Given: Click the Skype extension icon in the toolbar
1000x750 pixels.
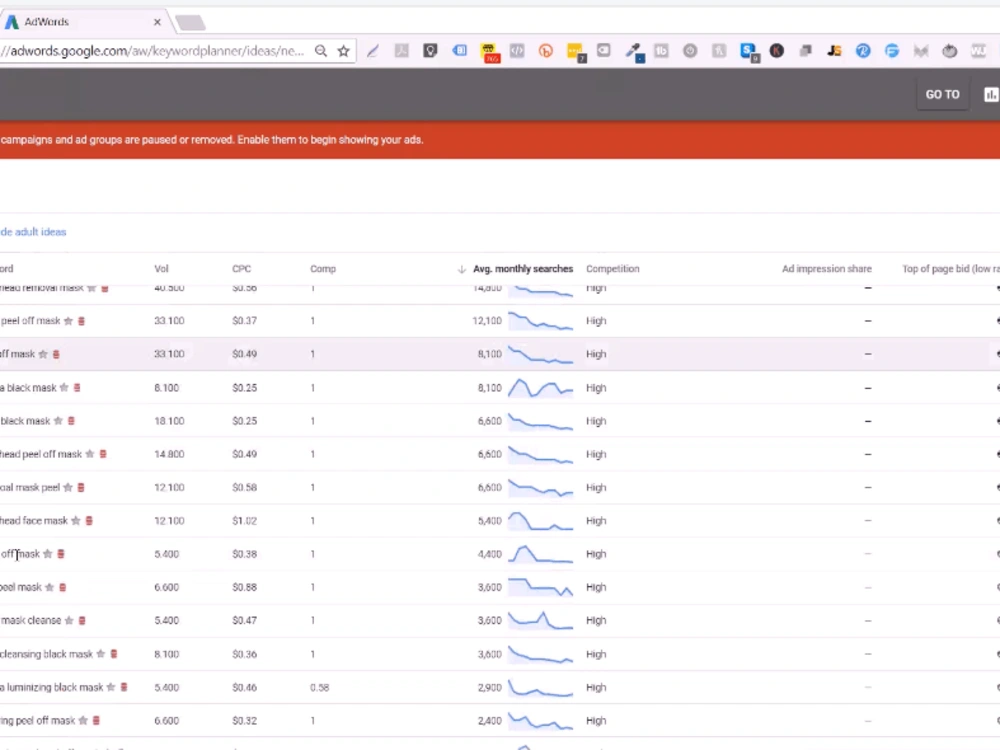Looking at the screenshot, I should click(x=749, y=52).
